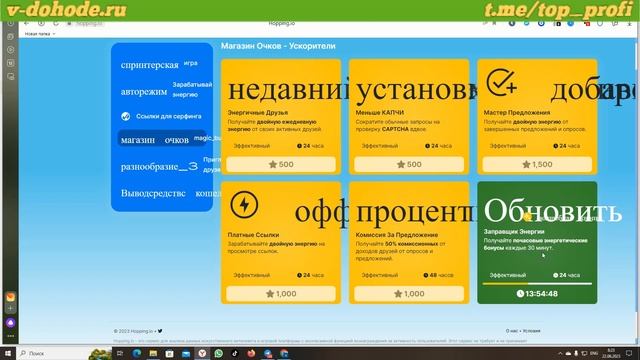Image resolution: width=640 pixels, height=360 pixels.
Task: Open the notification center in the taskbar
Action: tap(629, 353)
